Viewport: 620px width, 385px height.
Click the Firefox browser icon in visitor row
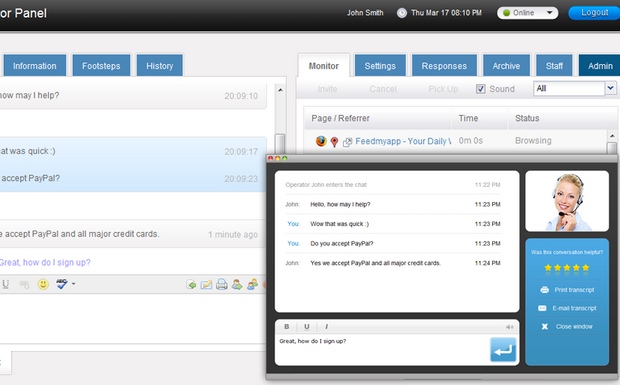click(321, 141)
